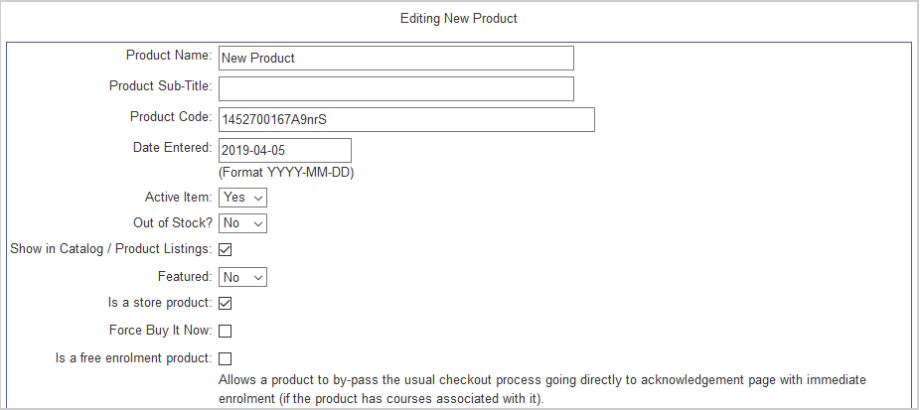Enable the Force Buy It Now checkbox
Viewport: 920px width, 410px height.
[x=225, y=331]
